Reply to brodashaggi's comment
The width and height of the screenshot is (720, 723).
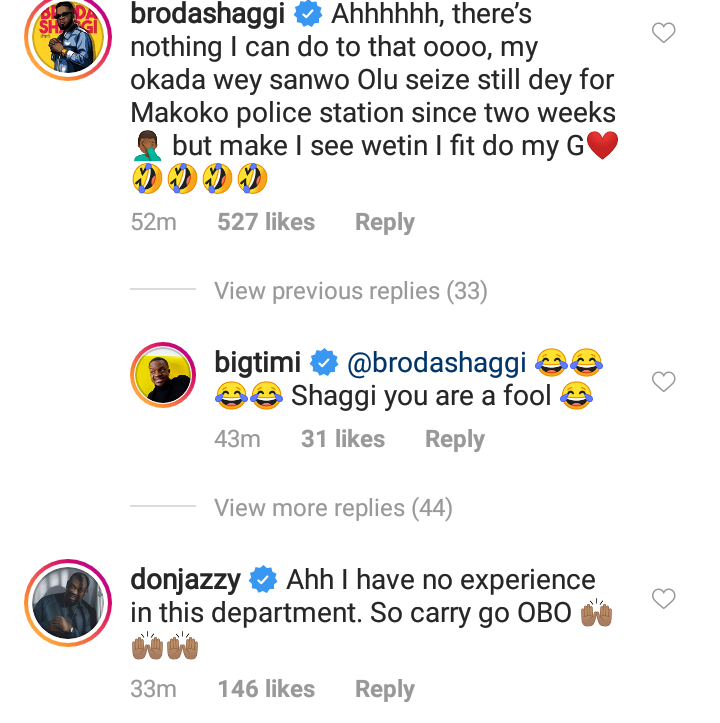[385, 222]
